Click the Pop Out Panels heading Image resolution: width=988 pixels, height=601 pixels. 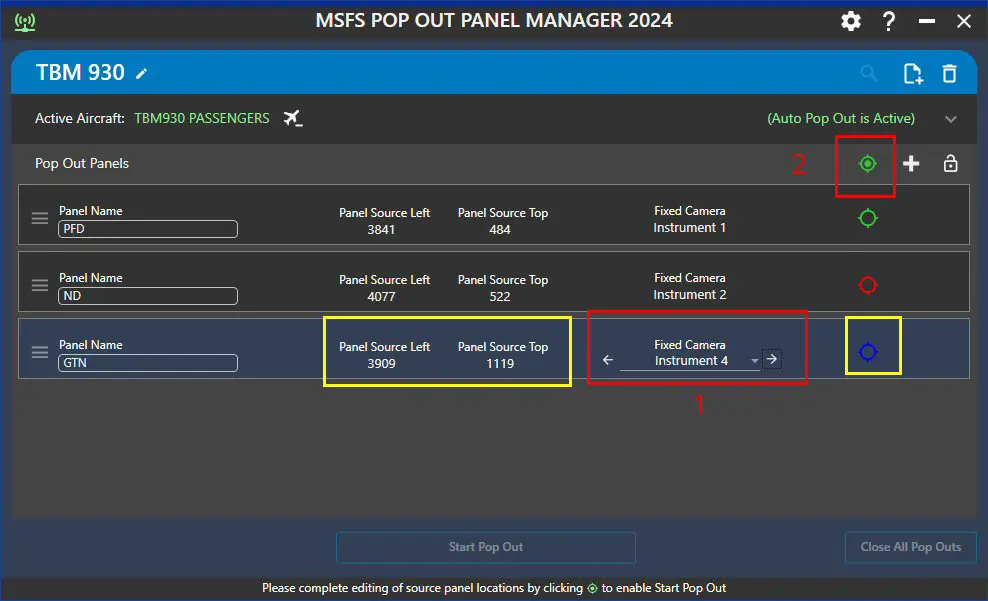coord(82,163)
